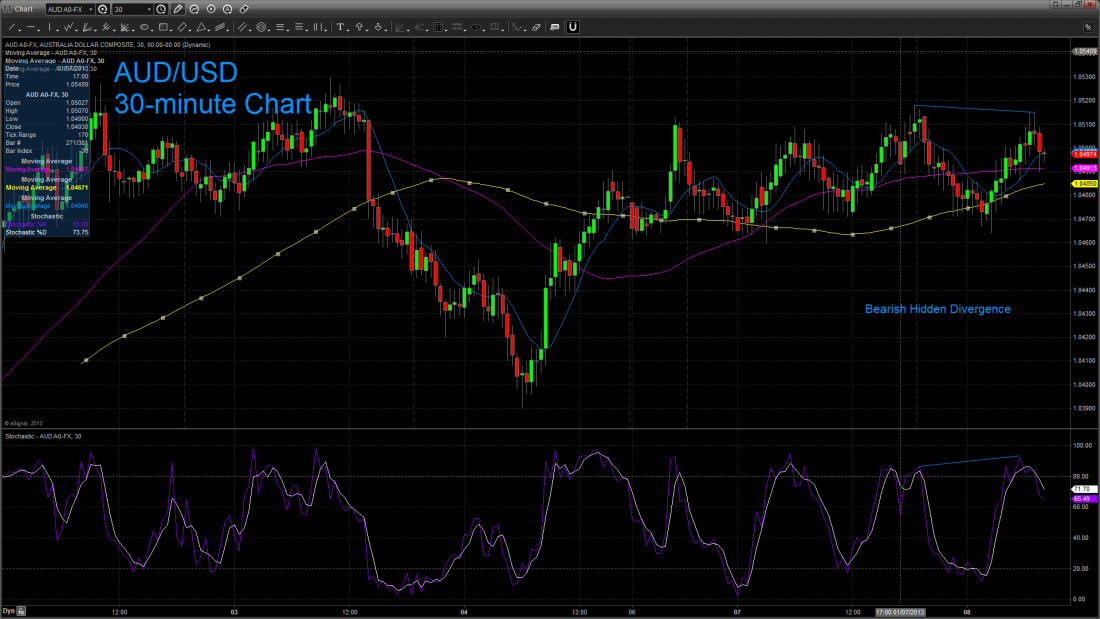Screen dimensions: 1100x619
Task: Click the Dyn label at bottom left
Action: pos(8,610)
